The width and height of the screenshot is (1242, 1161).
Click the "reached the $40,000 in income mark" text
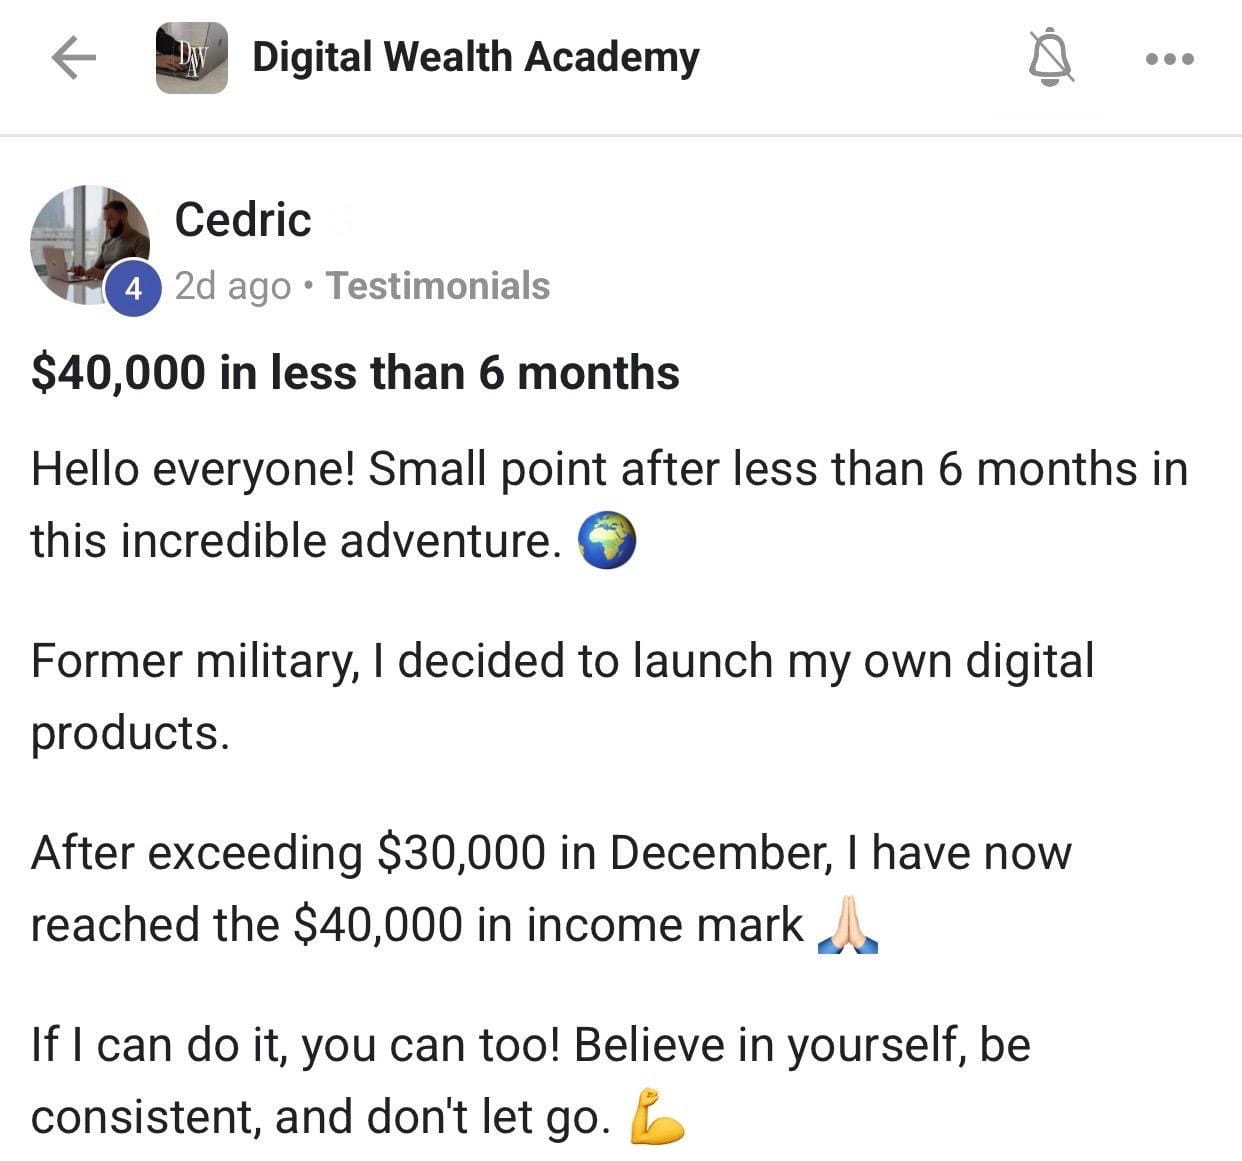(x=416, y=925)
